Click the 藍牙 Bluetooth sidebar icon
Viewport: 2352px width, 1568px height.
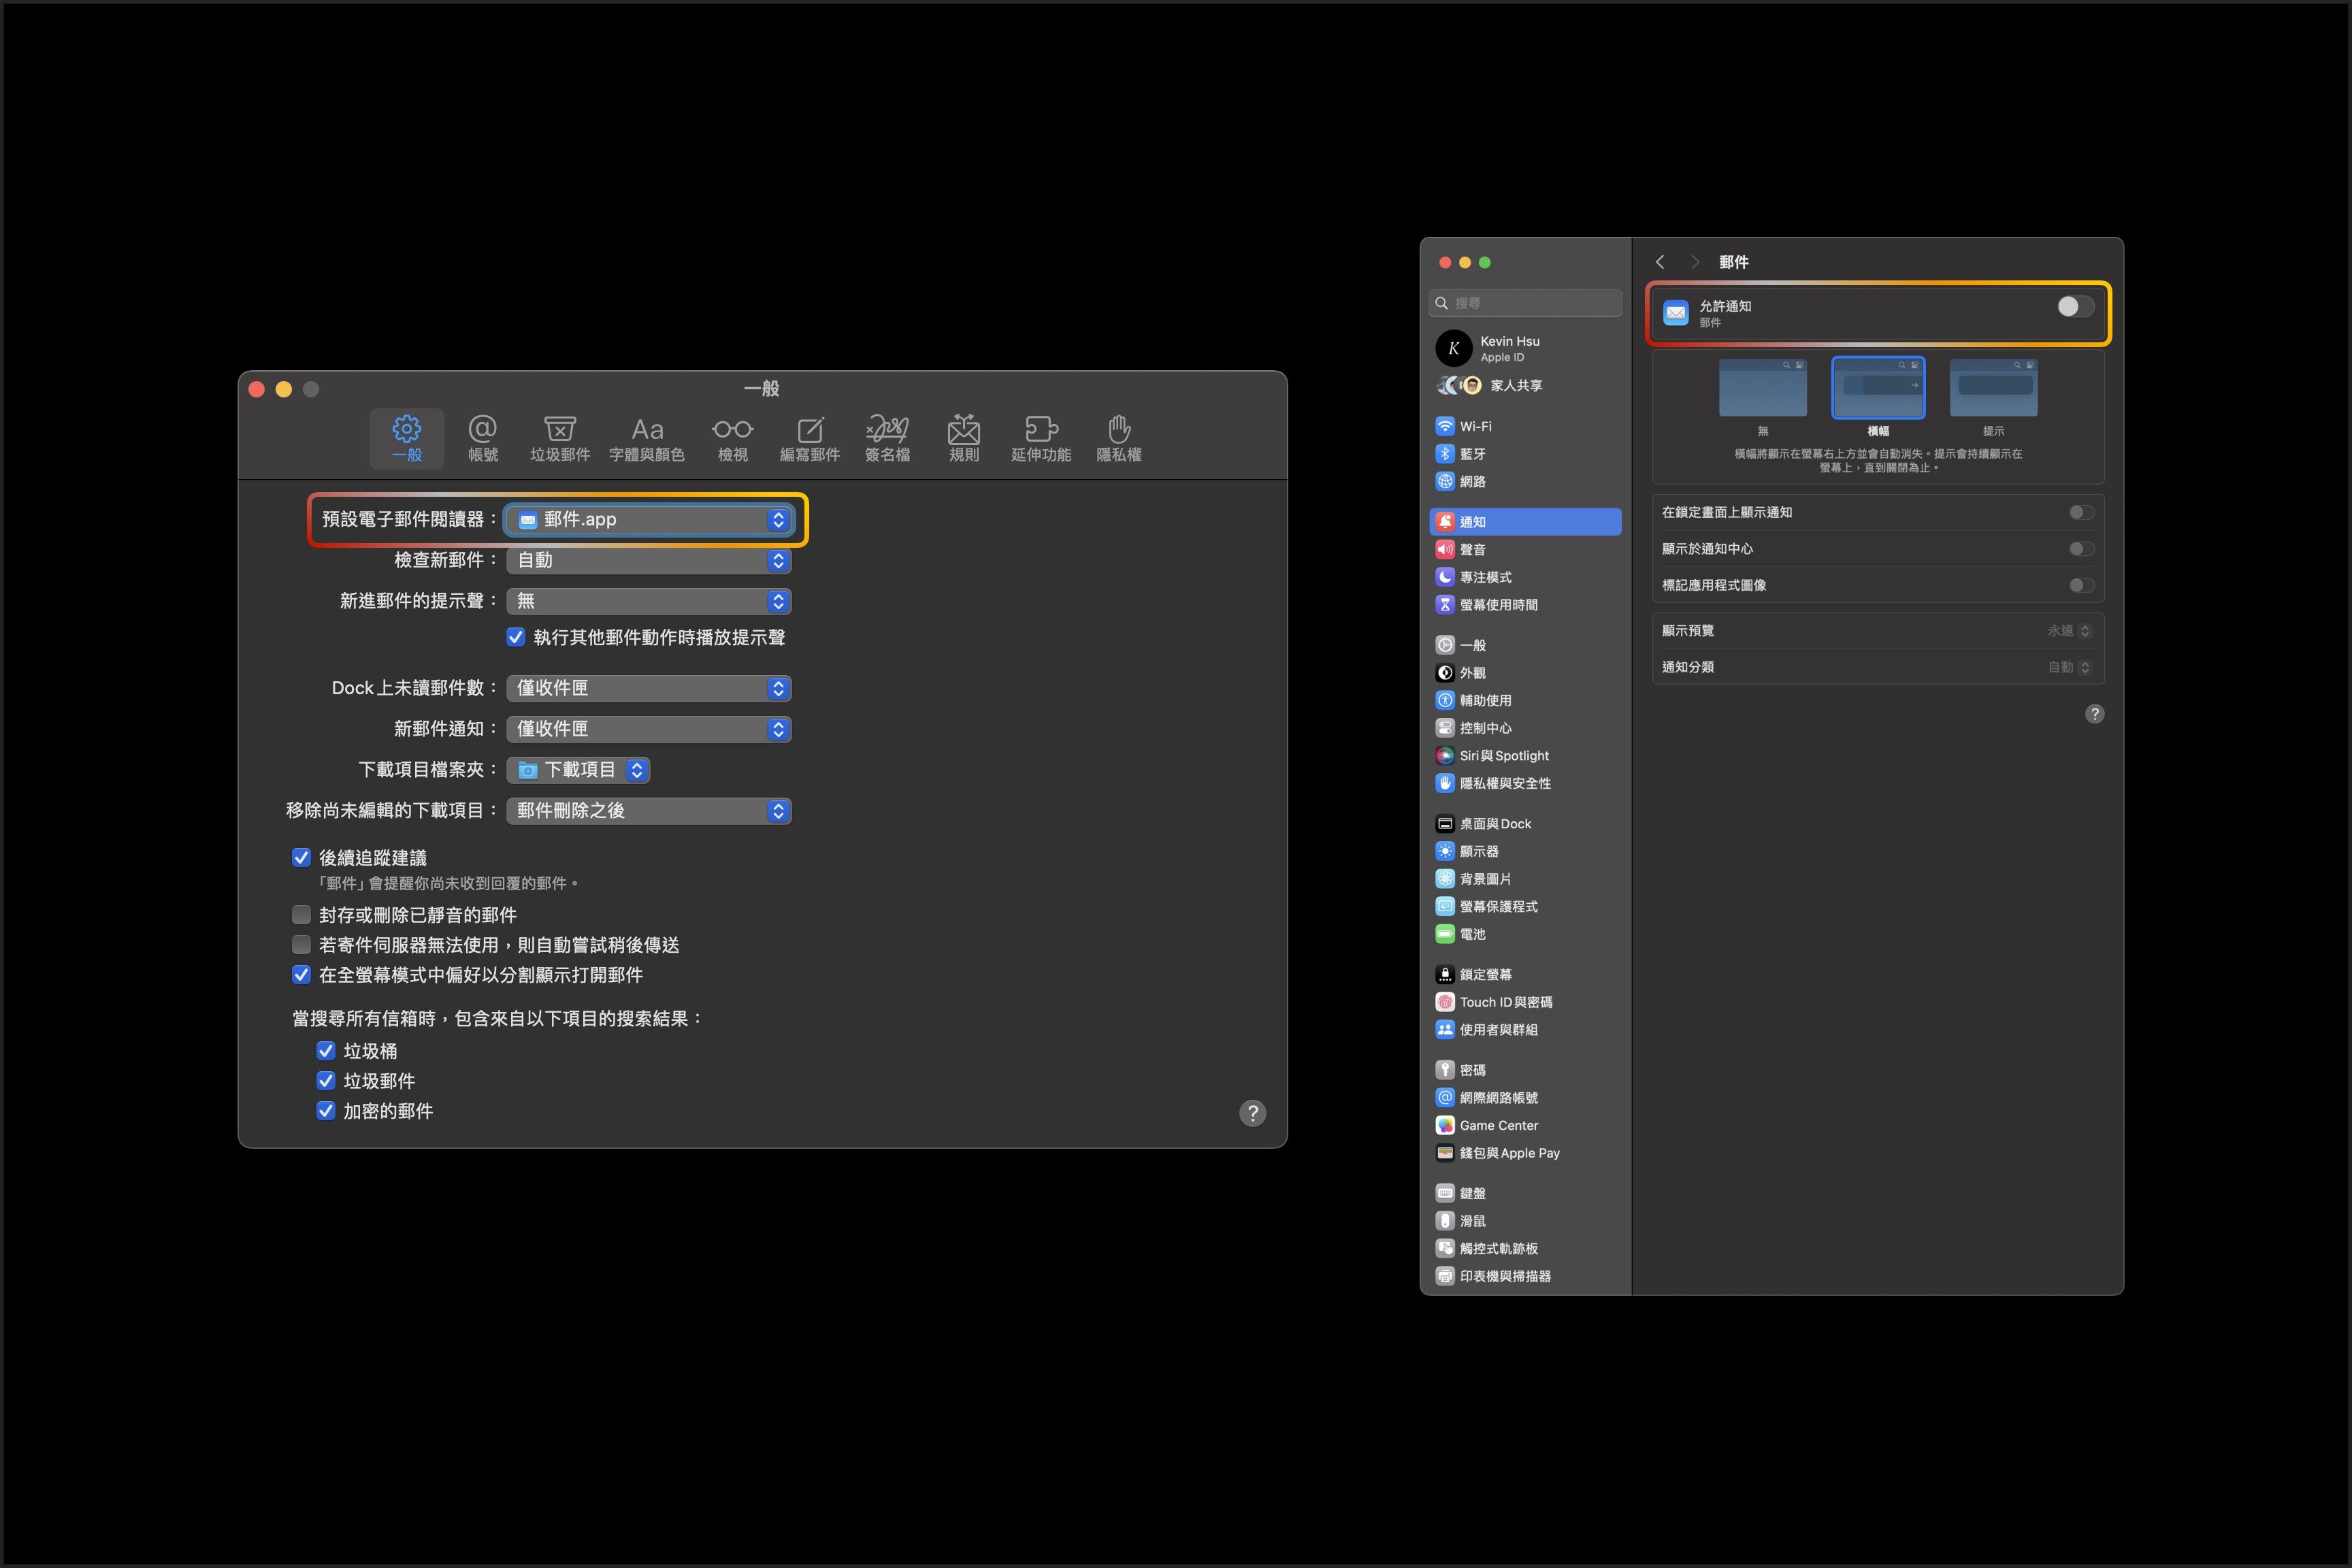click(1445, 454)
